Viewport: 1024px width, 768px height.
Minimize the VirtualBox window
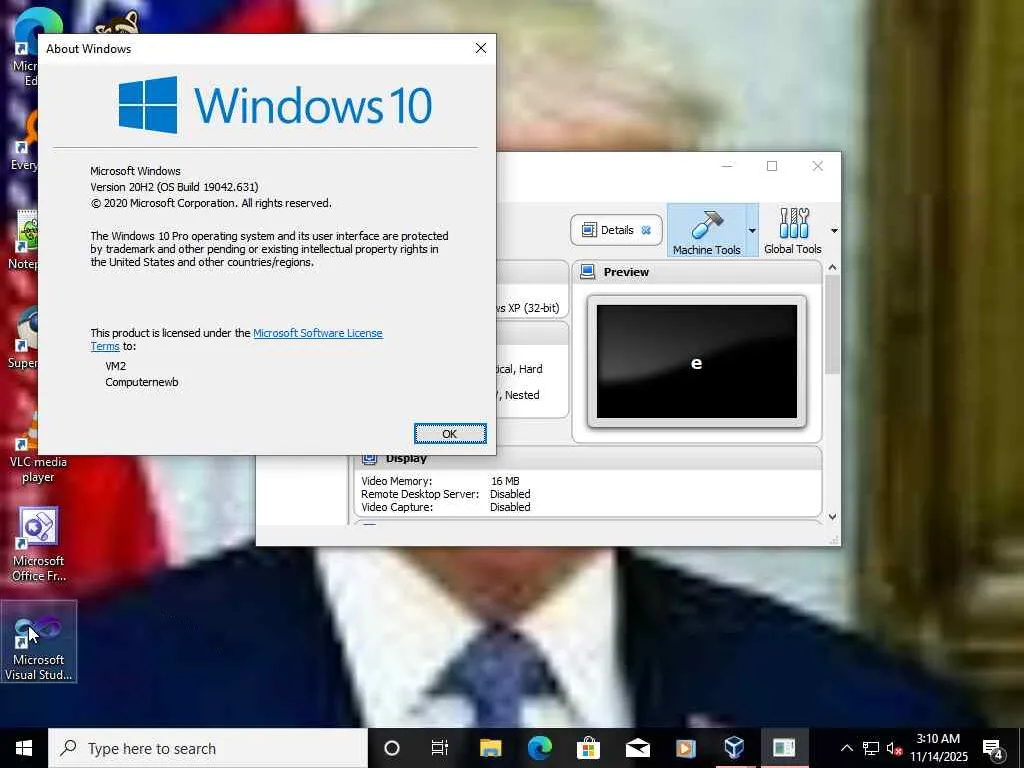coord(727,166)
